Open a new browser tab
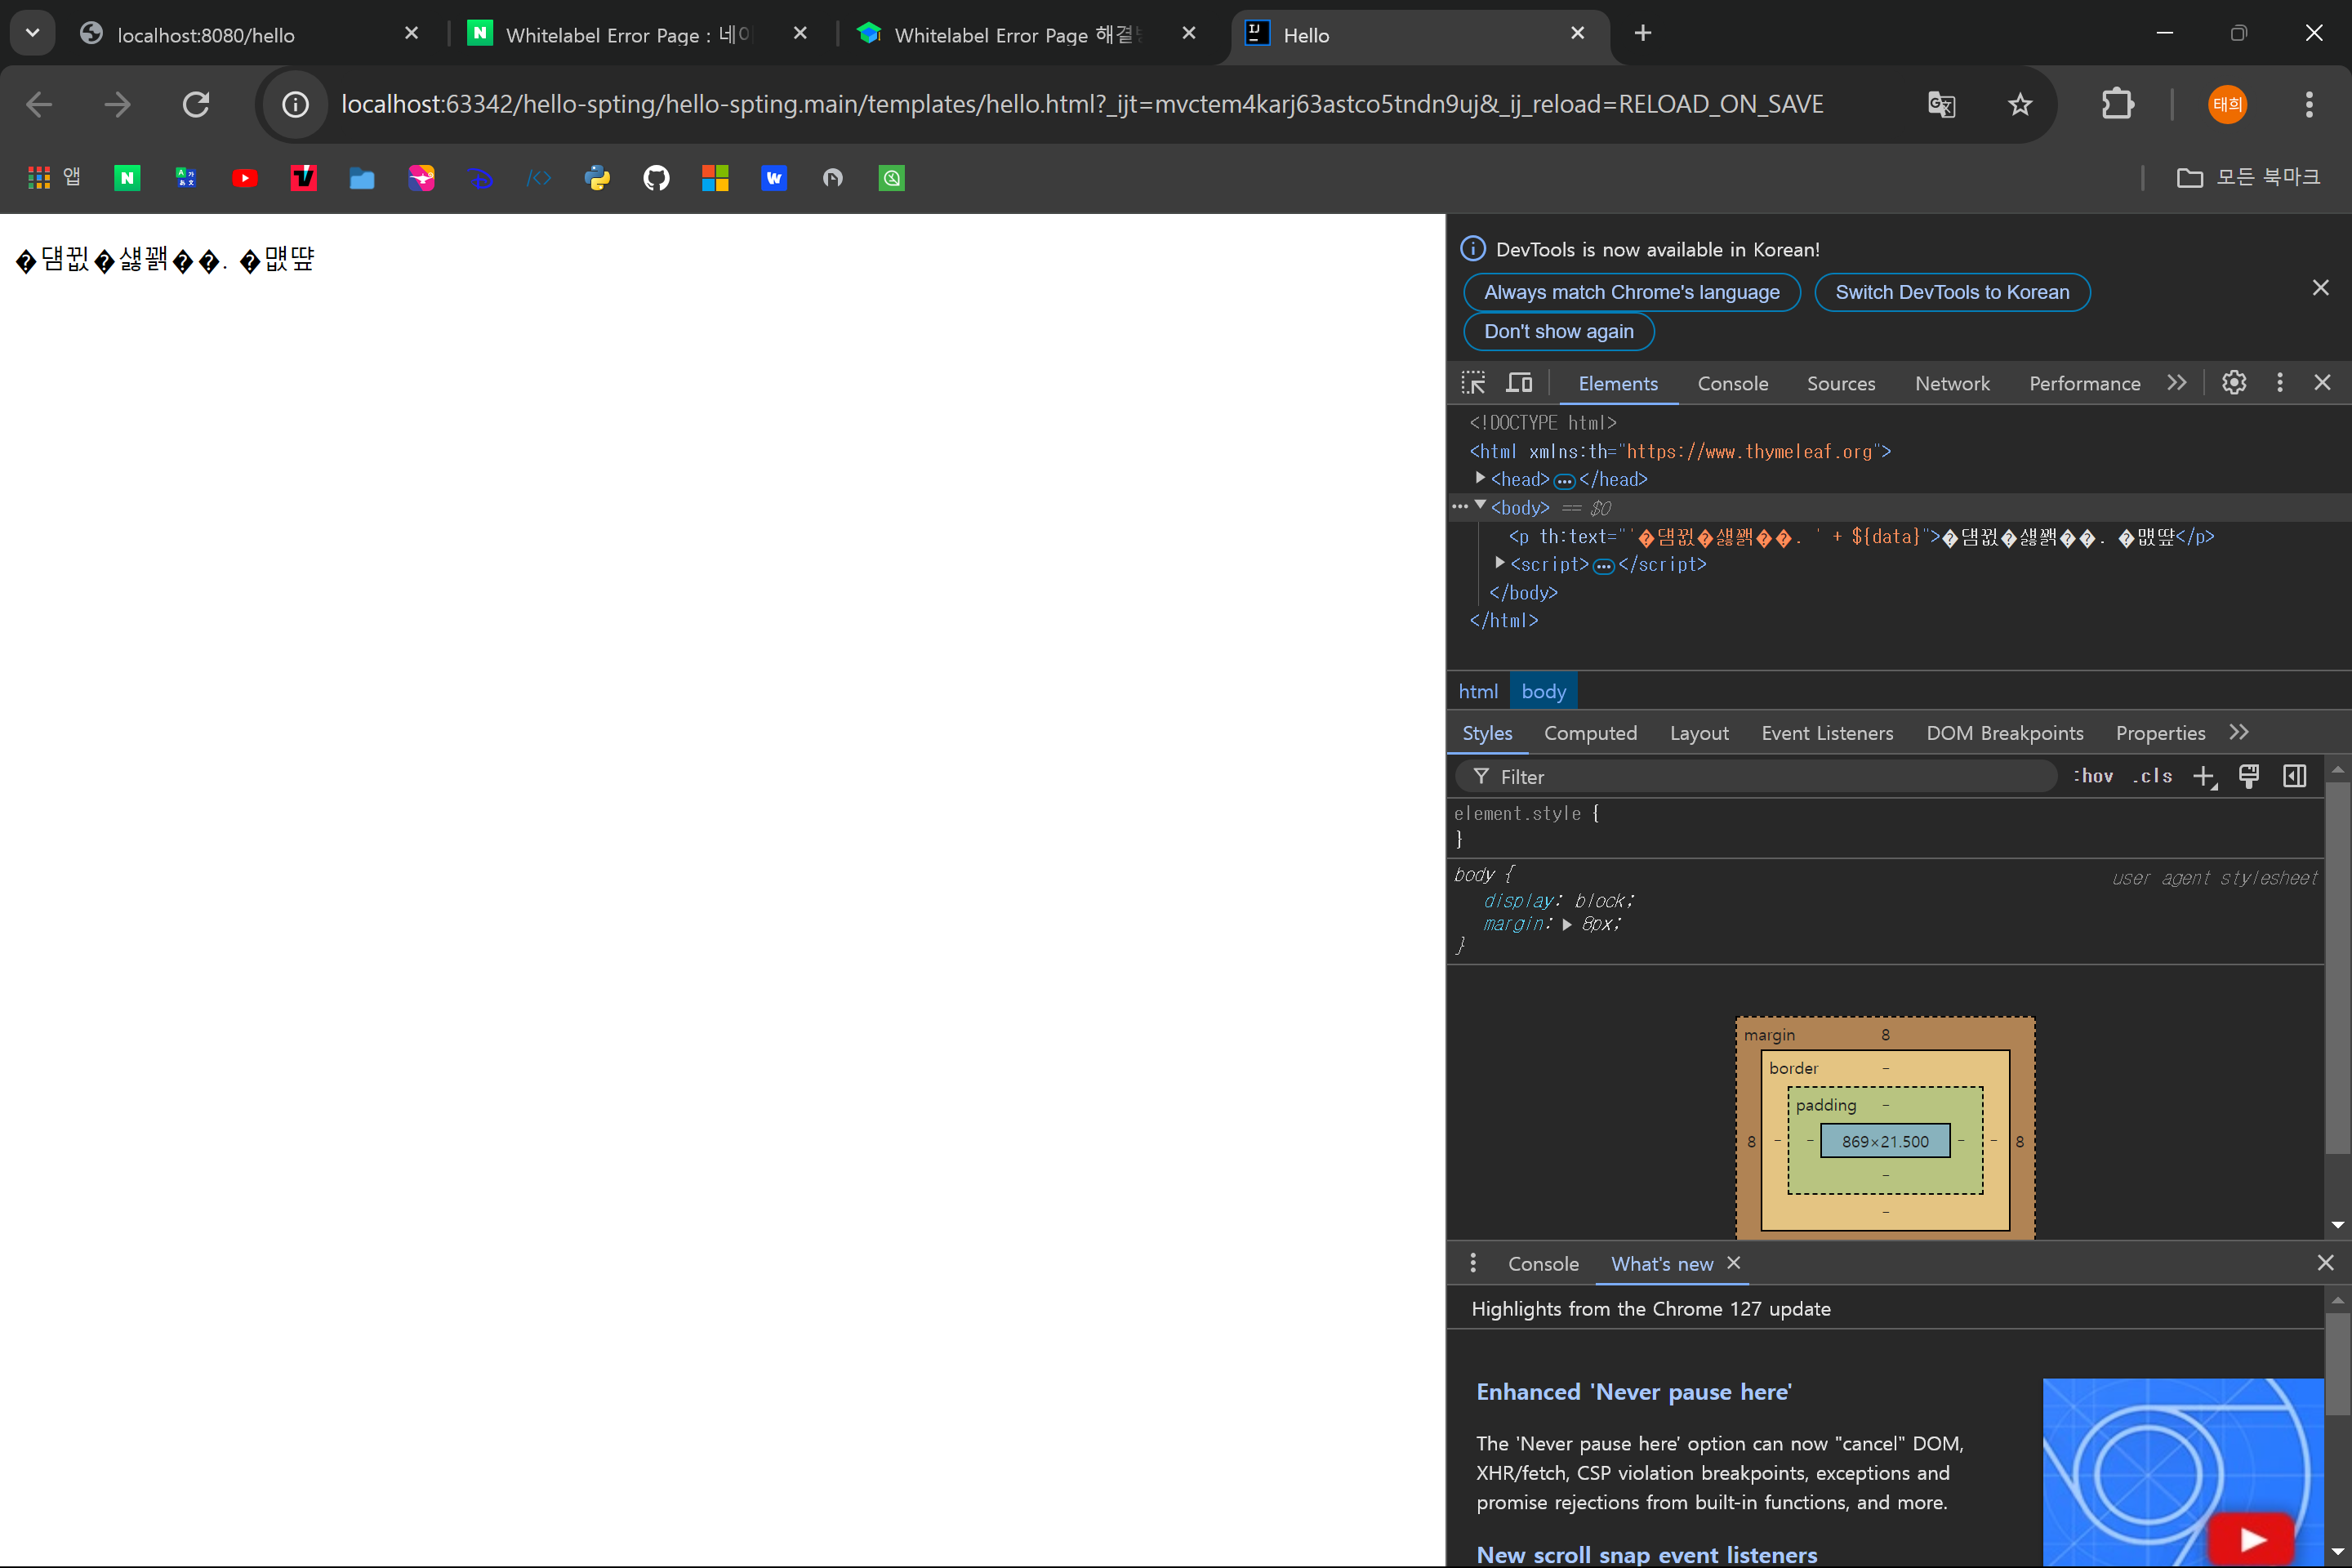2352x1568 pixels. click(1642, 33)
